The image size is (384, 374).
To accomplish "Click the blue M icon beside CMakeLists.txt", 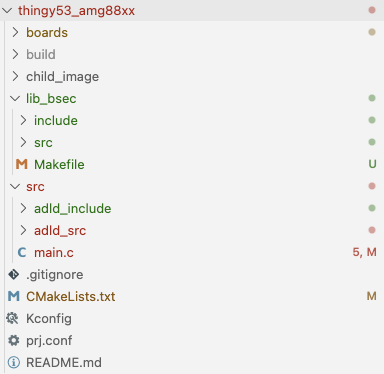I will (14, 296).
